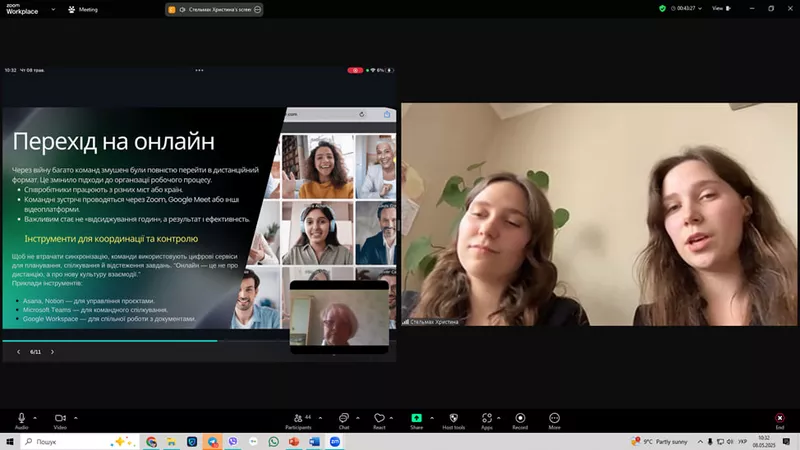Image resolution: width=800 pixels, height=450 pixels.
Task: Click the system tray volume icon
Action: pos(730,442)
